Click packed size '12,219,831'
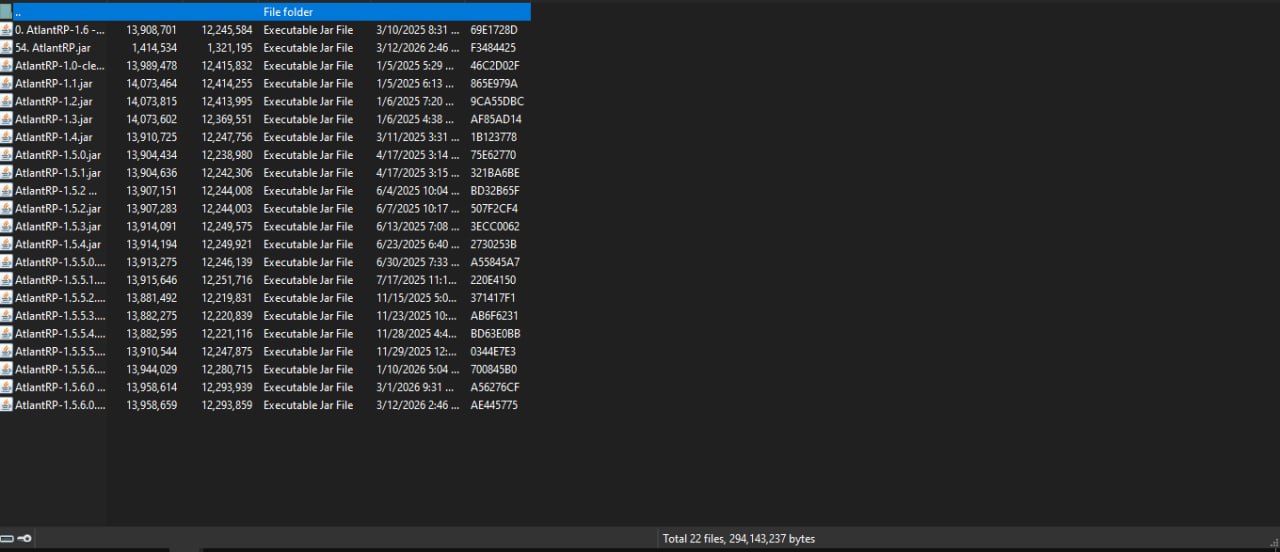 [x=227, y=298]
